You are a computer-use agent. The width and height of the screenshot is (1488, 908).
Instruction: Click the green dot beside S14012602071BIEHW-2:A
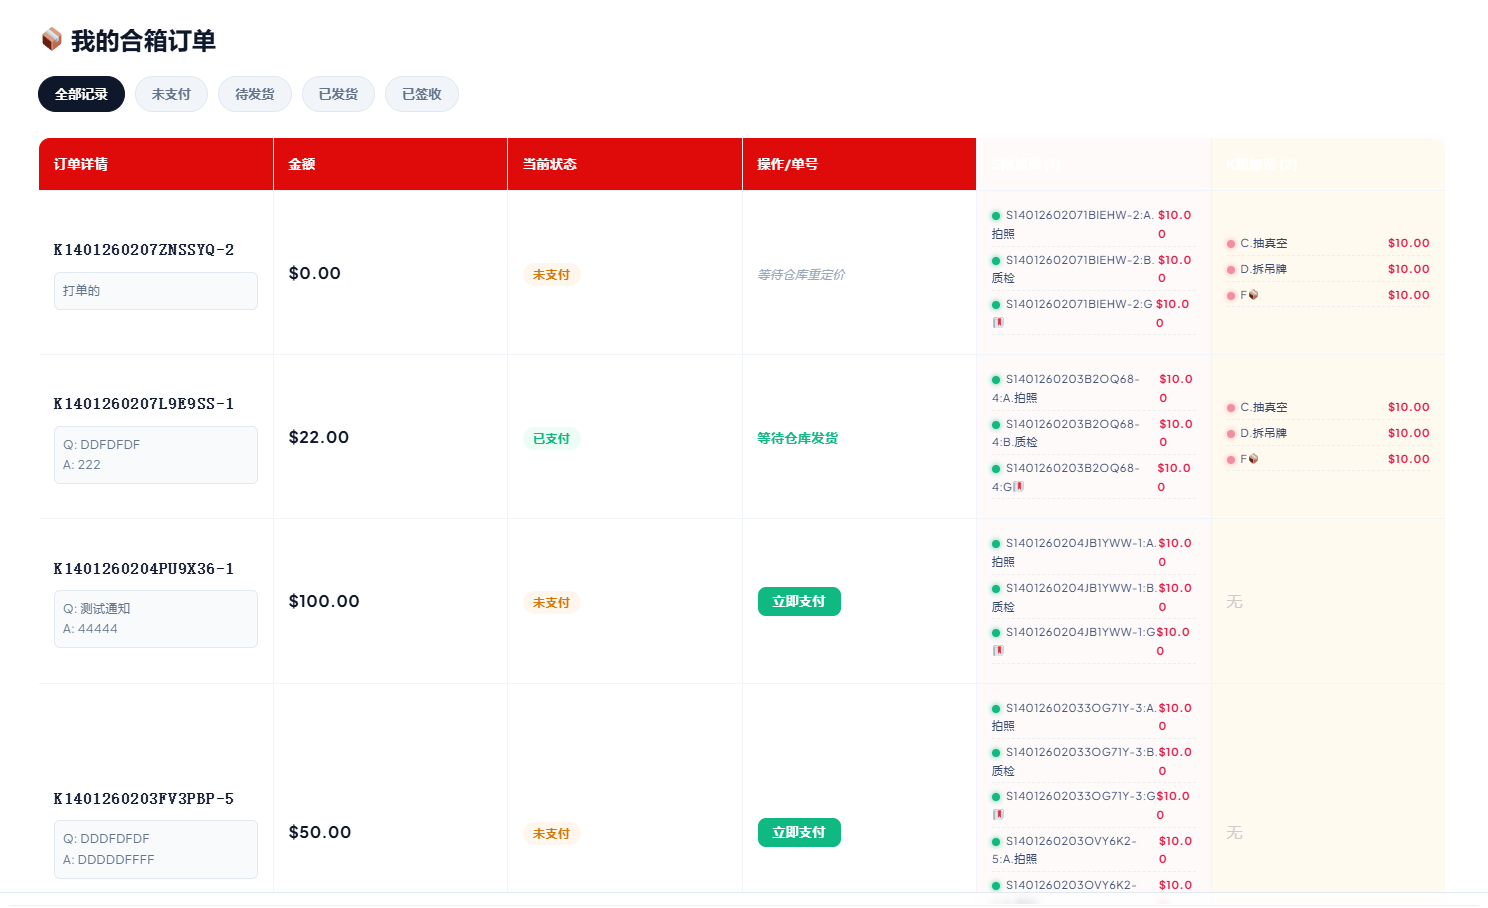coord(996,216)
